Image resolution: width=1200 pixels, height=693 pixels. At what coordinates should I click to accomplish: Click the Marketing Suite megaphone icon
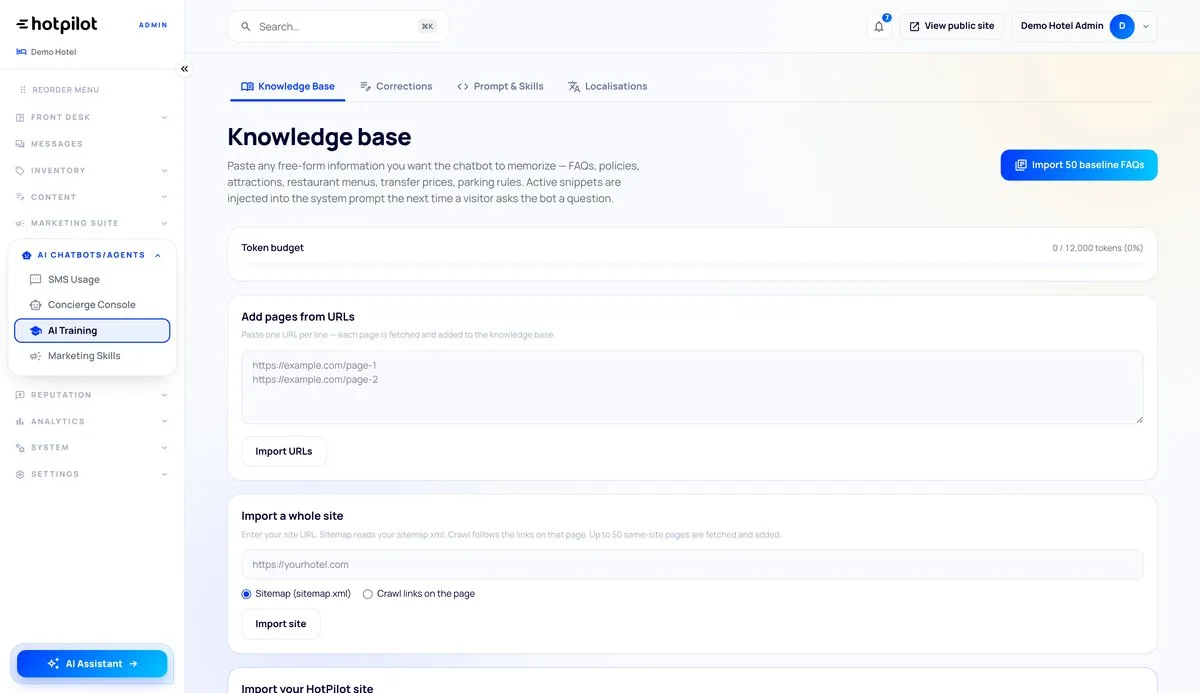point(20,223)
